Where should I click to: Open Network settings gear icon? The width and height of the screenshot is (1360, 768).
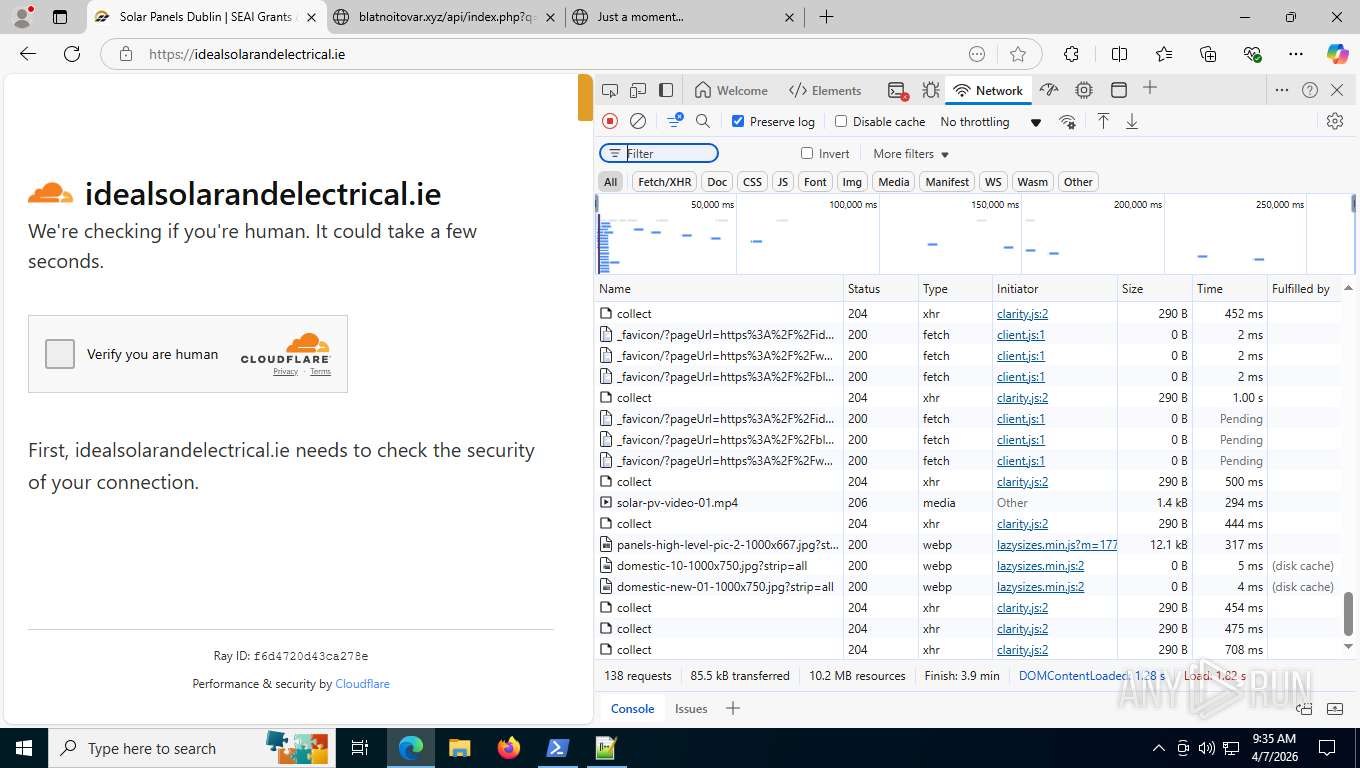pyautogui.click(x=1335, y=121)
